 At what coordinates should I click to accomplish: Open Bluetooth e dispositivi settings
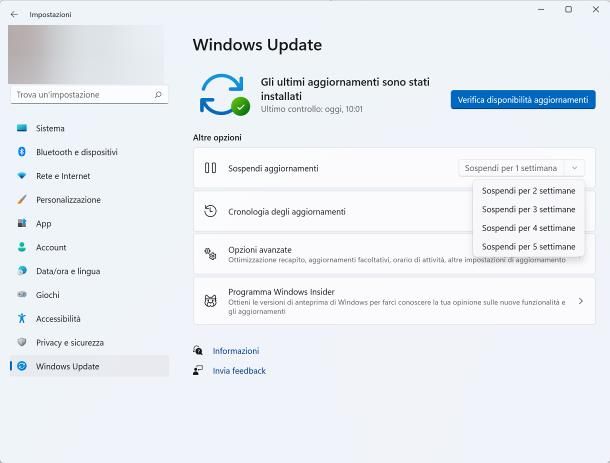[x=90, y=152]
